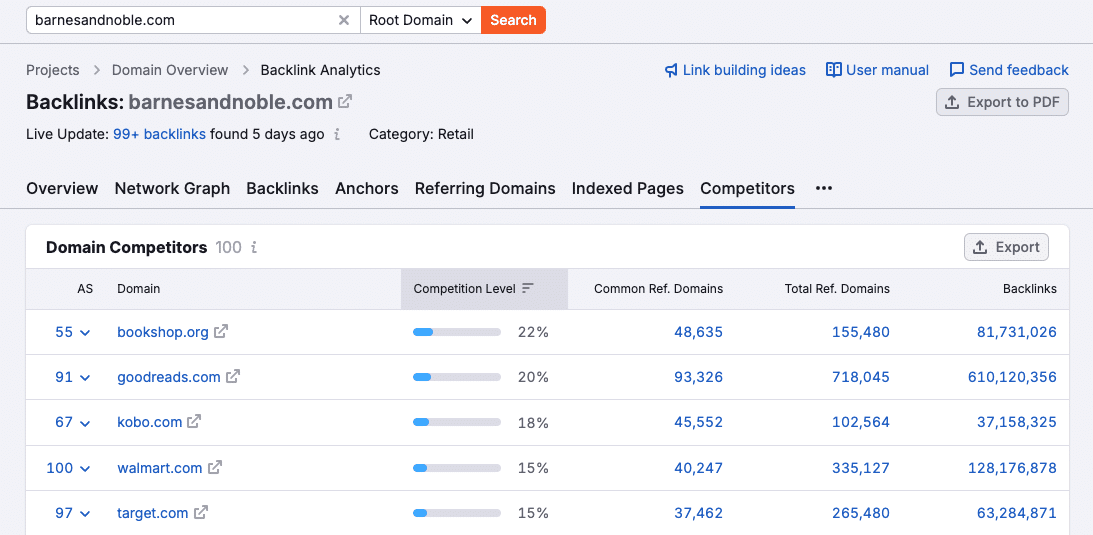Open the 99+ backlinks link
Image resolution: width=1093 pixels, height=535 pixels.
(160, 134)
